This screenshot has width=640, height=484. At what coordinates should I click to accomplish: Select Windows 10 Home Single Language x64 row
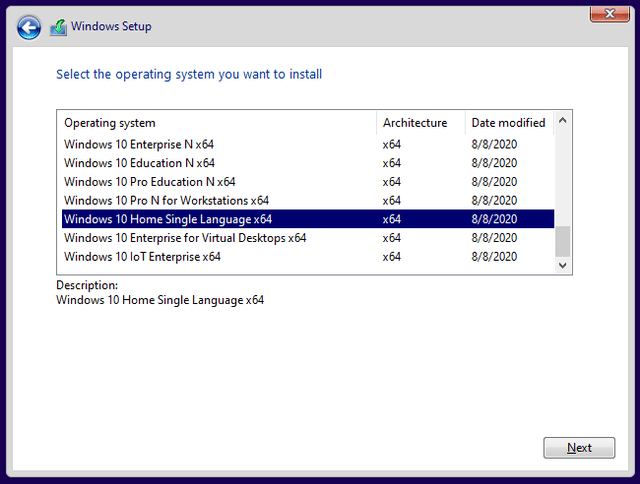pyautogui.click(x=308, y=219)
